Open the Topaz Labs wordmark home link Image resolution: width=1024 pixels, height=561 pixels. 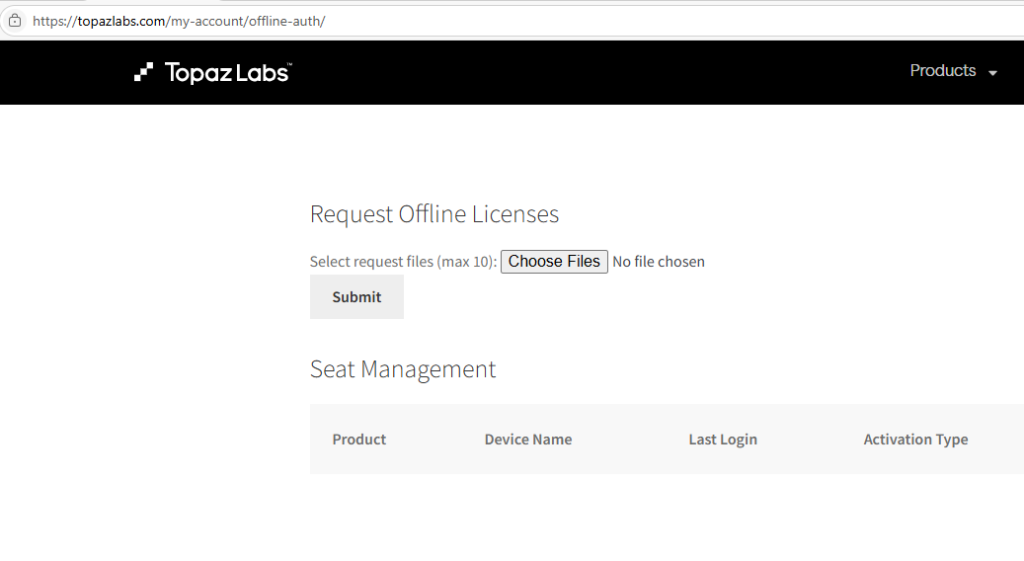point(226,72)
